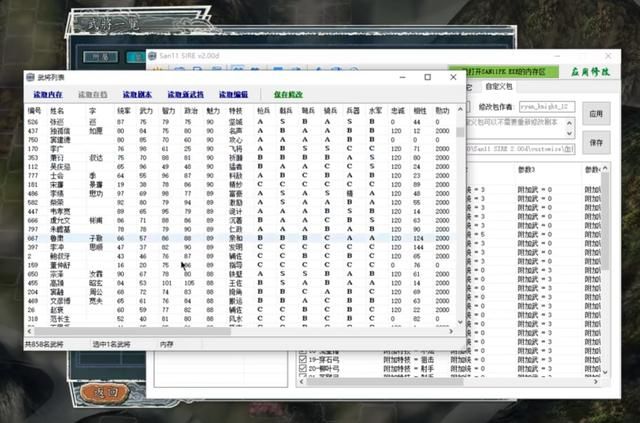Screen dimensions: 640x423
Task: Click the customize path input field
Action: click(520, 149)
